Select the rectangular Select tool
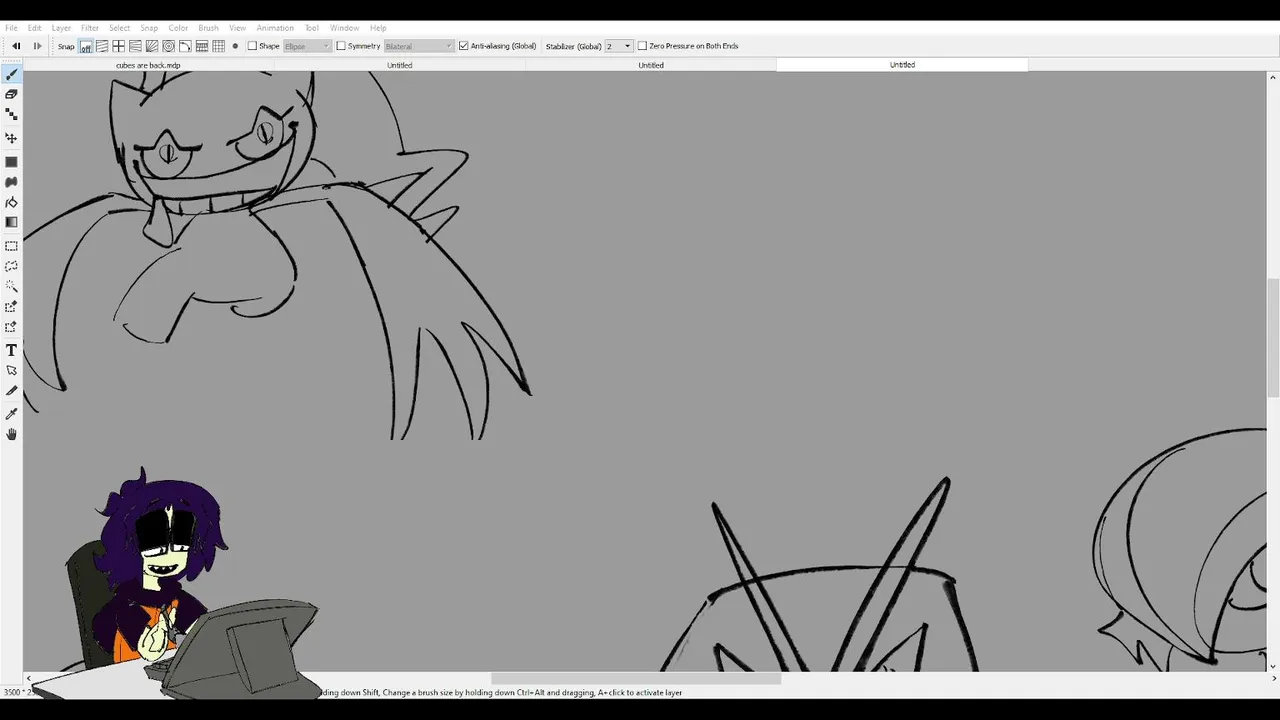1280x720 pixels. 11,246
